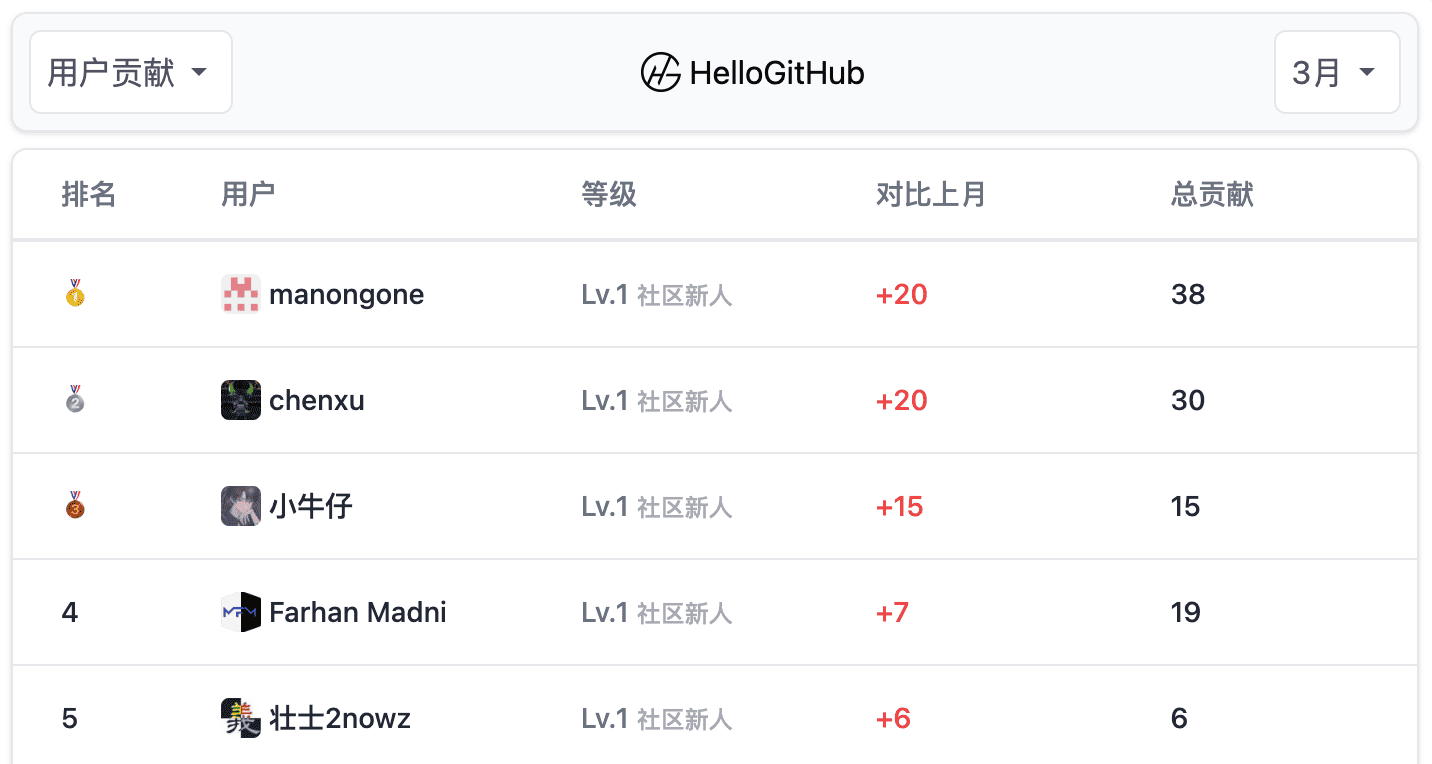Click the 对比上月 column header
1432x764 pixels.
[930, 194]
